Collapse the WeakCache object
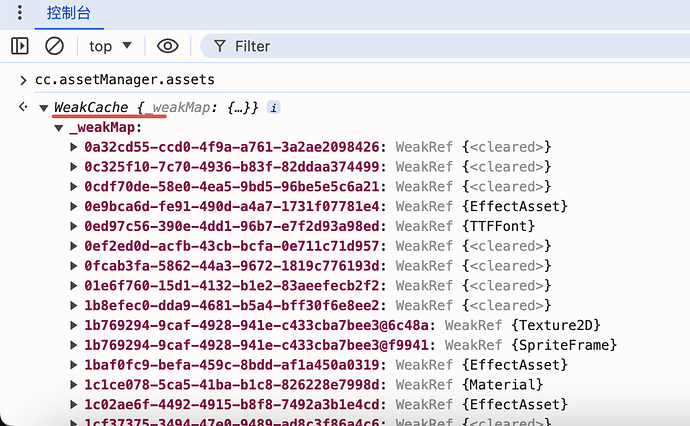The image size is (690, 426). (x=43, y=108)
